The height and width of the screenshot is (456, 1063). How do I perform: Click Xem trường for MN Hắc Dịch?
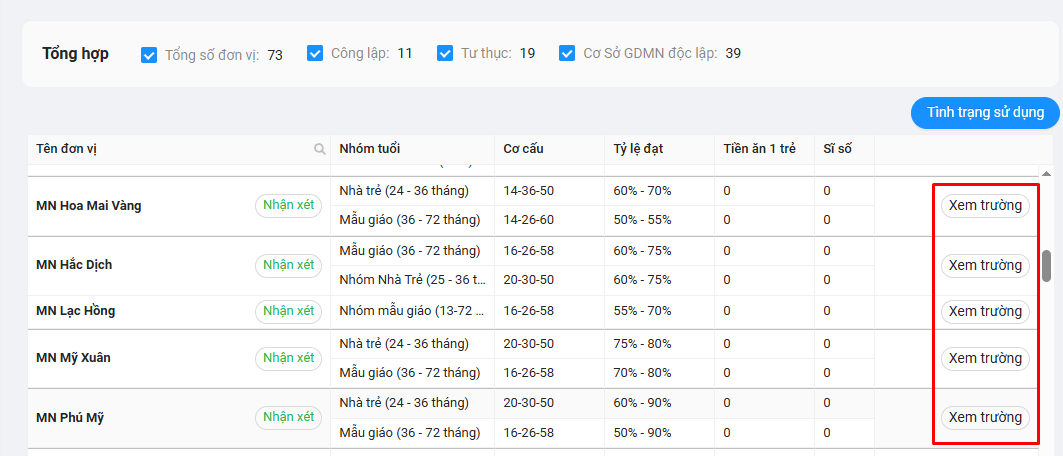(x=985, y=265)
